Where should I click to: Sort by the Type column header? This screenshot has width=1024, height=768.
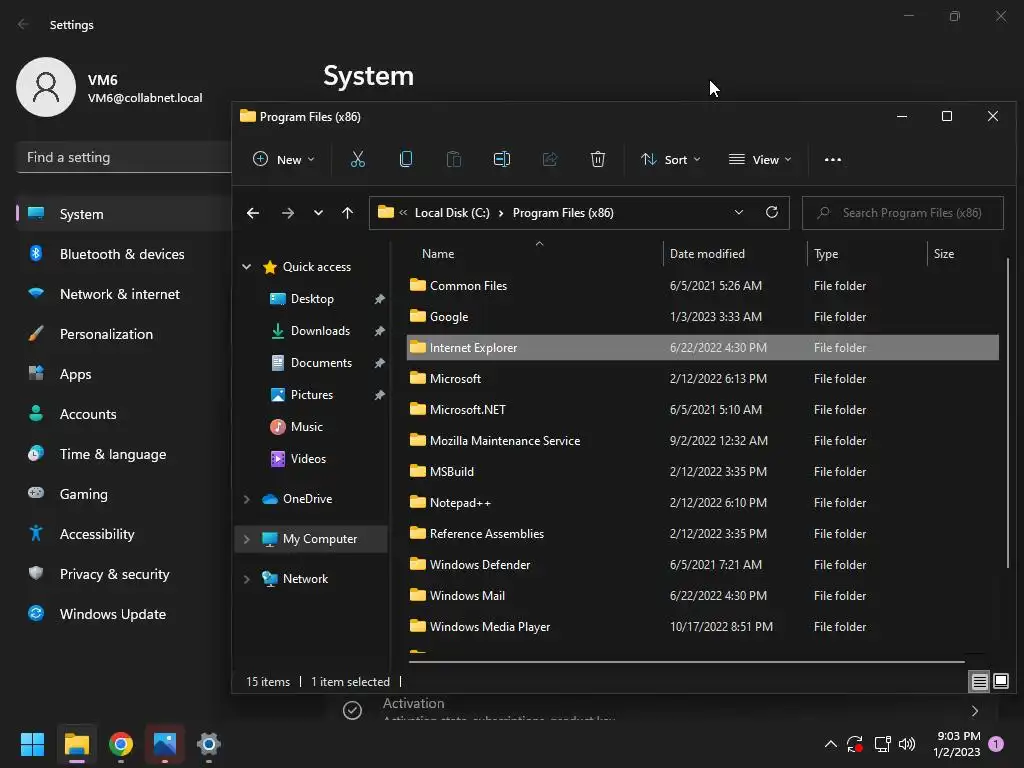[867, 253]
